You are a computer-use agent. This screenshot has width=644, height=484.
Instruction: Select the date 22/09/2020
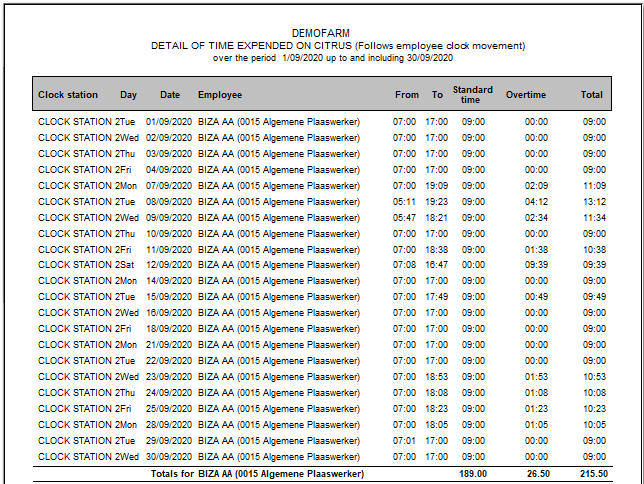[x=169, y=361]
